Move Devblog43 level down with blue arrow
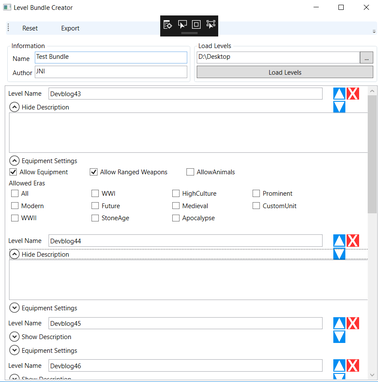Viewport: 378px width, 382px height. [x=339, y=107]
